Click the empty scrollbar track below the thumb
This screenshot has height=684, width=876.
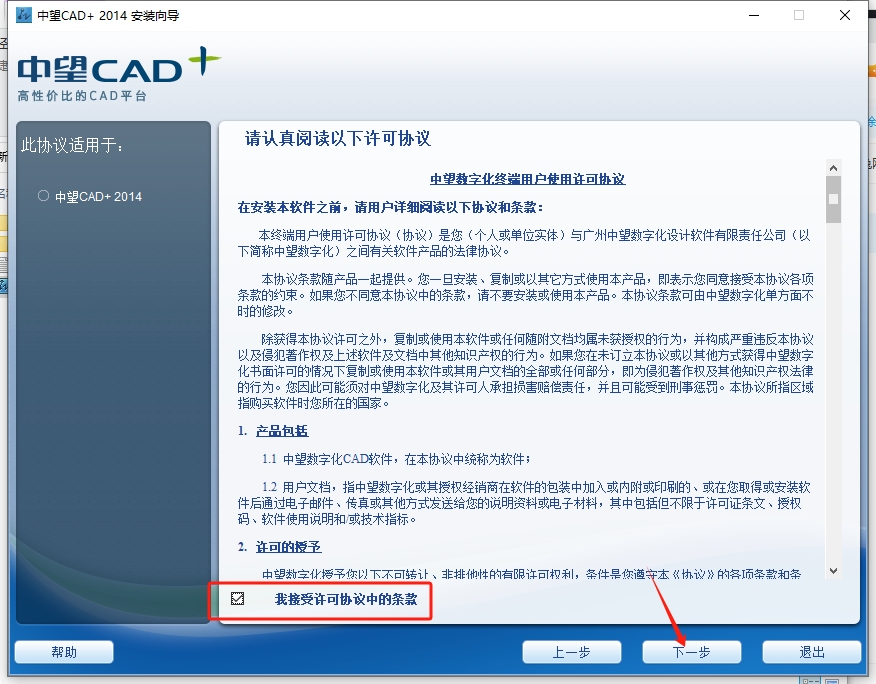pyautogui.click(x=832, y=400)
